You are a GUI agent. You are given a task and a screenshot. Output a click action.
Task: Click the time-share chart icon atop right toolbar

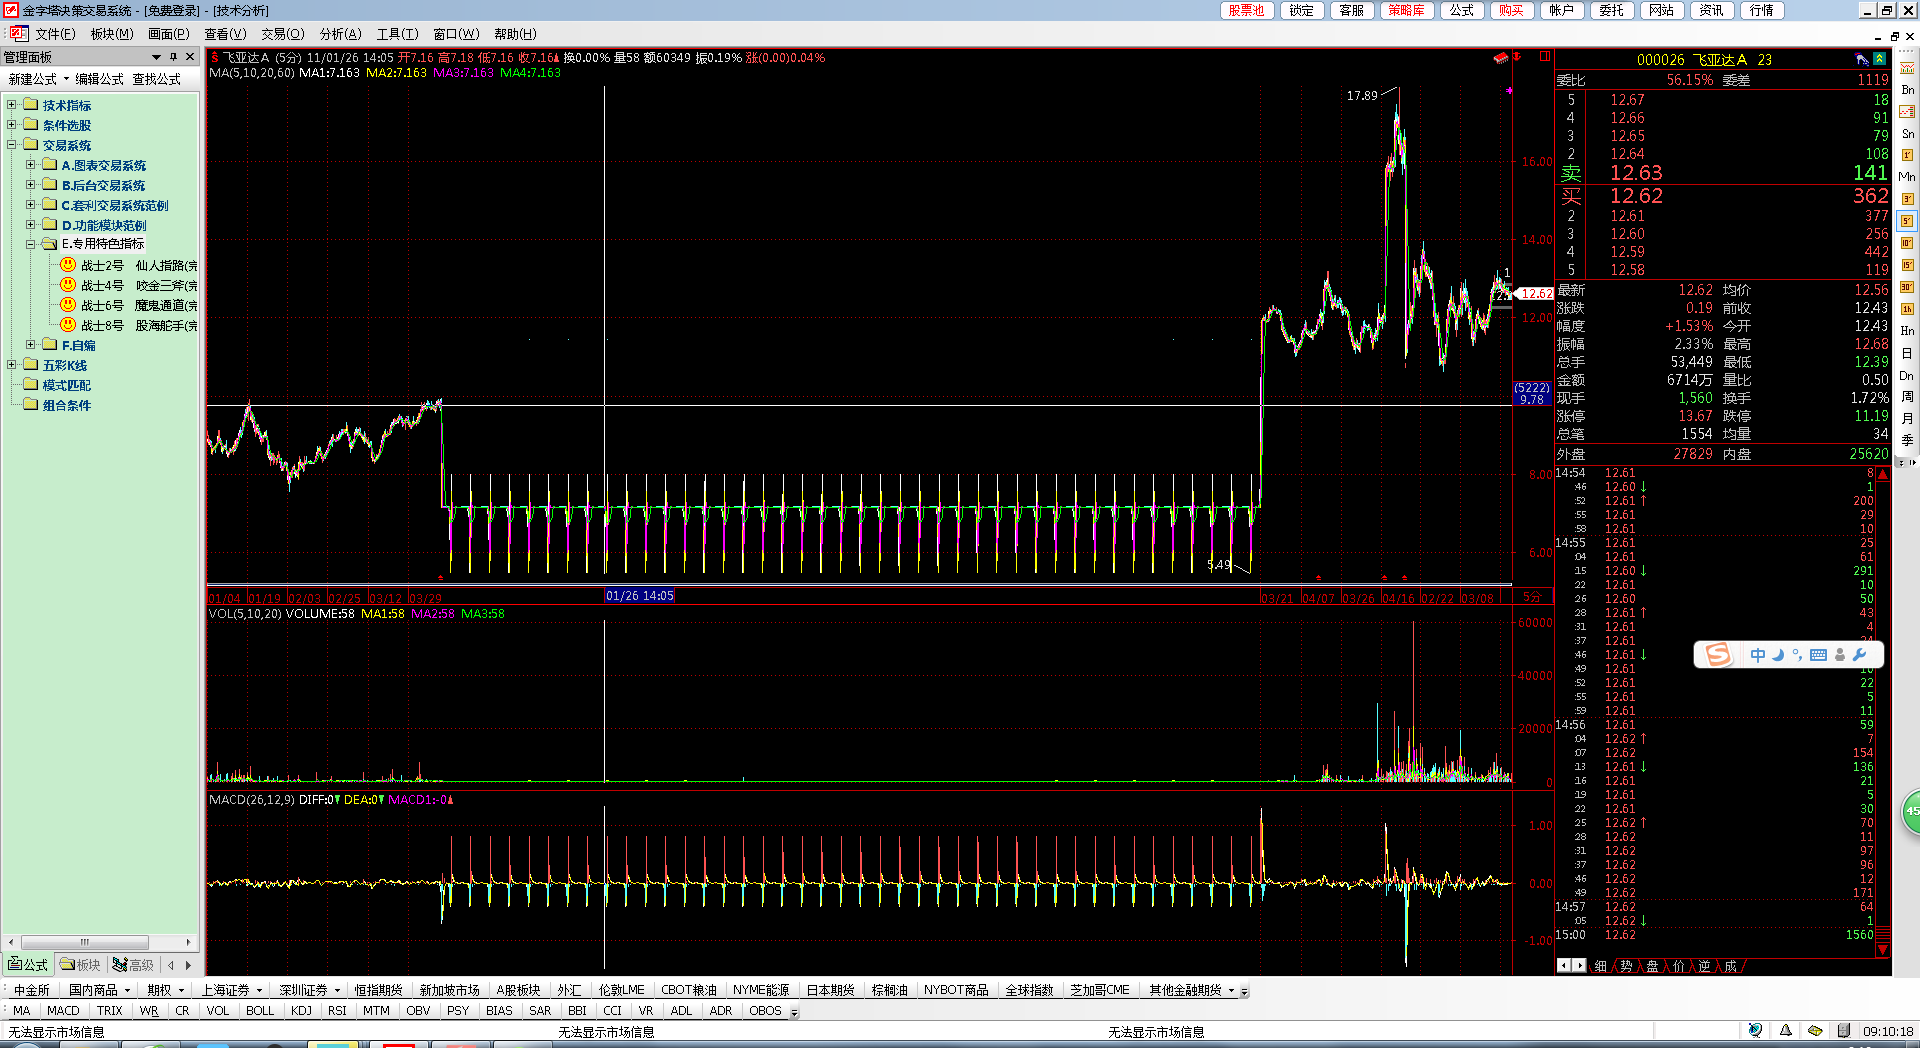[1907, 68]
